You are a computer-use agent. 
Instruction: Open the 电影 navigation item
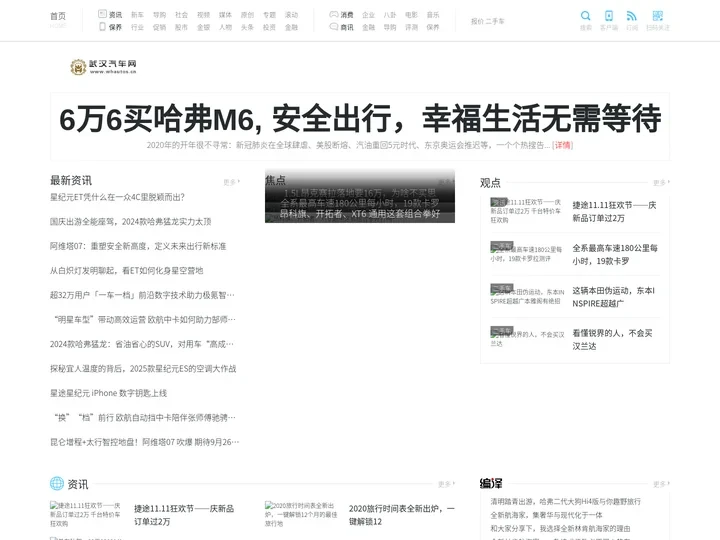click(x=411, y=15)
